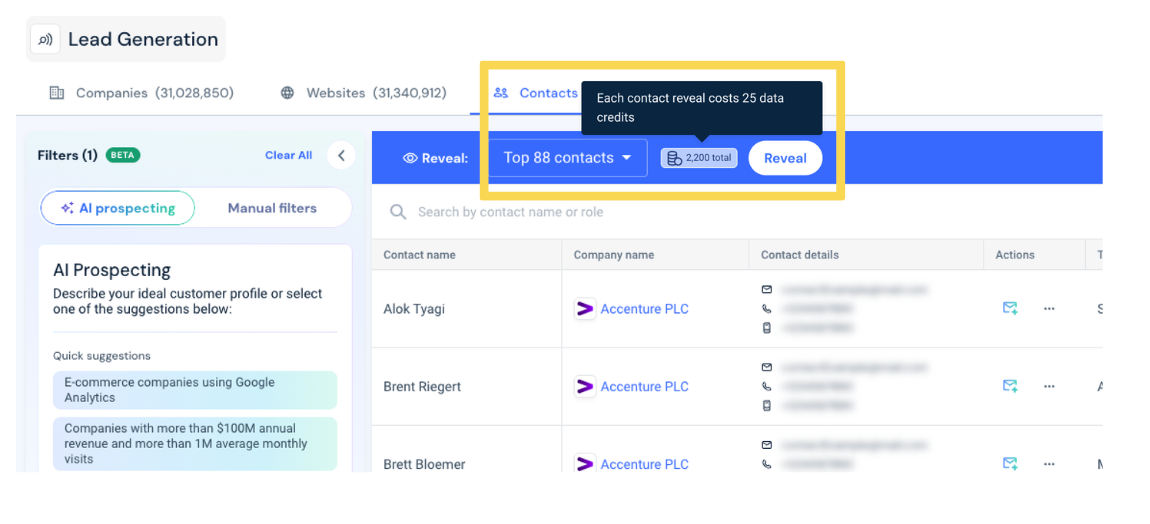This screenshot has height=524, width=1150.
Task: Click add-email action for Alok Tyagi
Action: (1010, 308)
